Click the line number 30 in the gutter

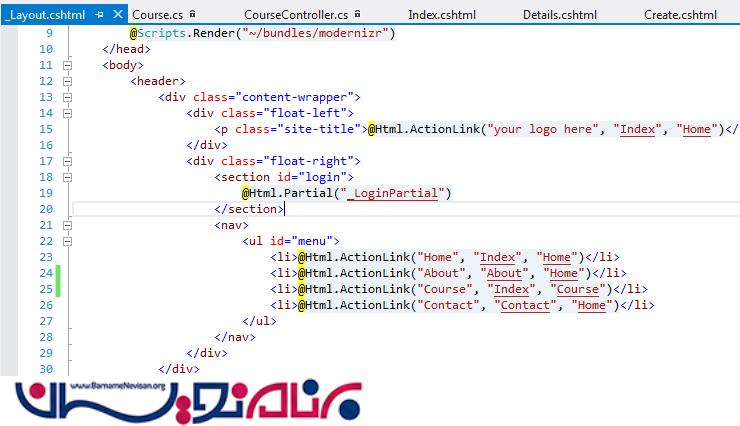45,369
